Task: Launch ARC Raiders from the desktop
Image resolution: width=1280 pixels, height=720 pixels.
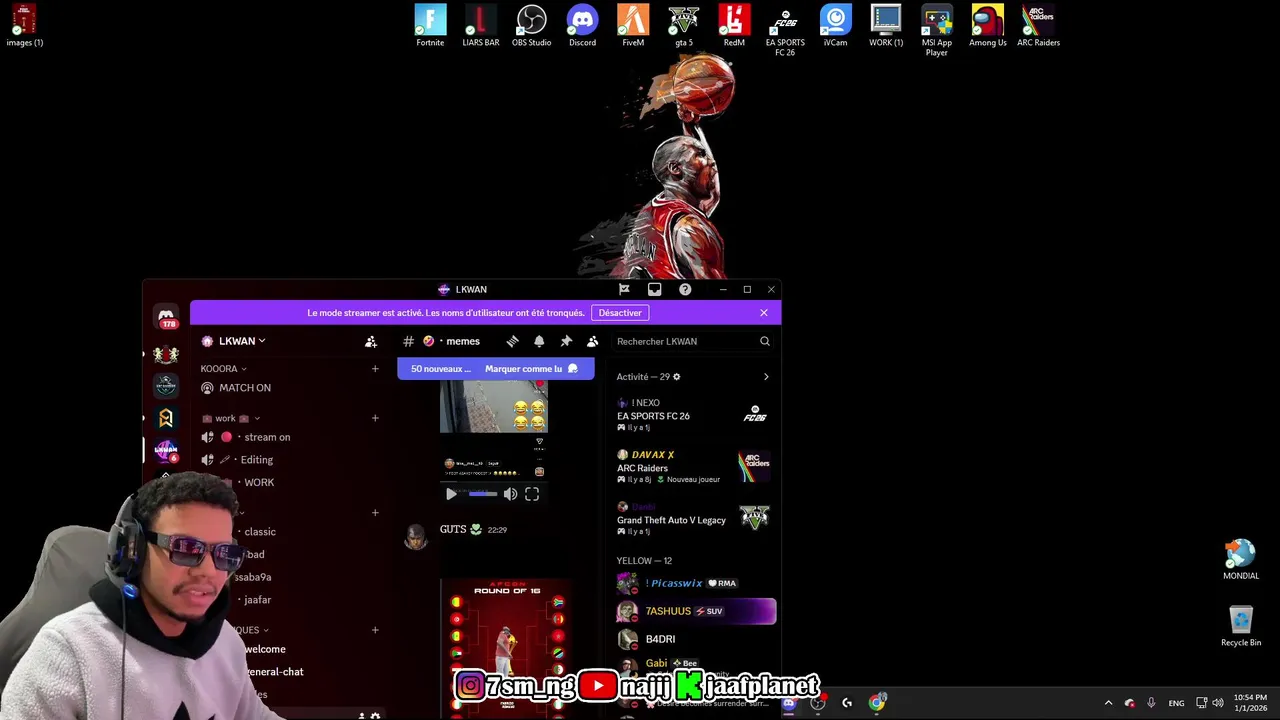Action: [x=1038, y=26]
